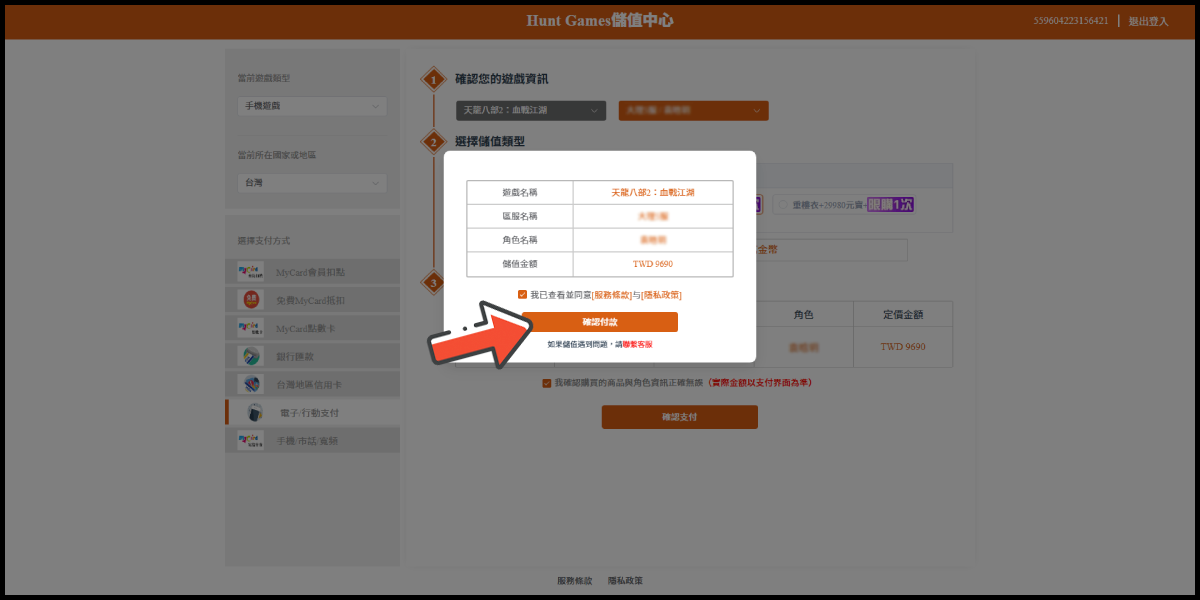
Task: Click the 電子/行動支付 wallet icon
Action: tap(255, 412)
